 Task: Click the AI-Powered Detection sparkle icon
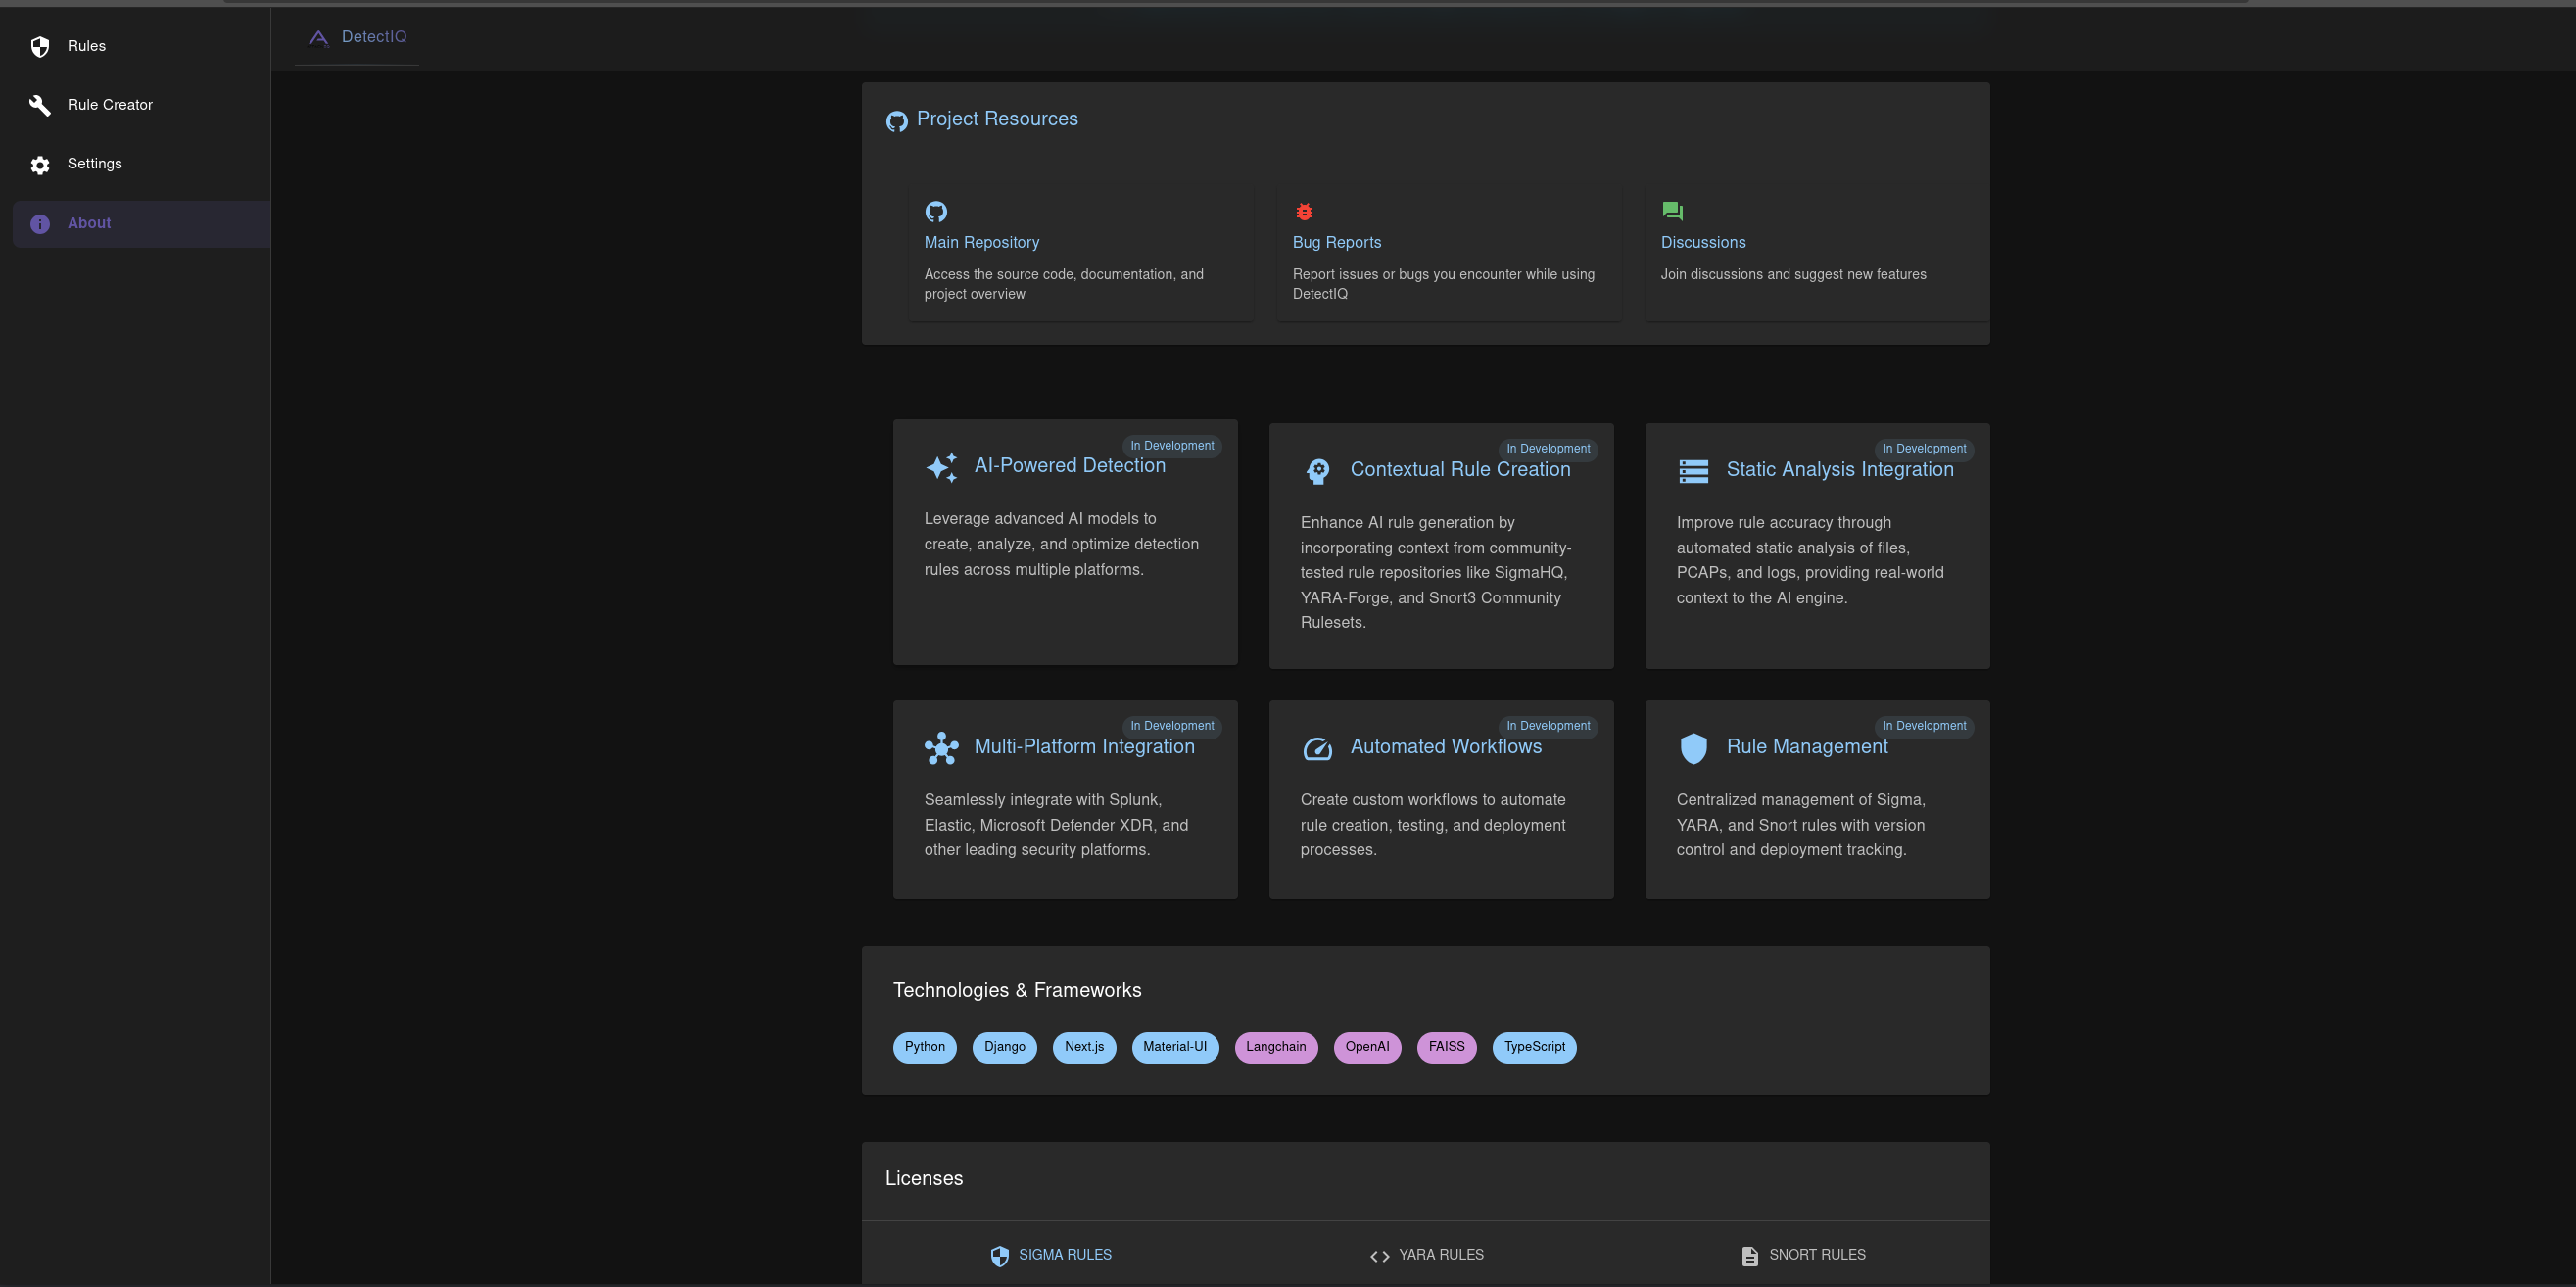pos(941,467)
